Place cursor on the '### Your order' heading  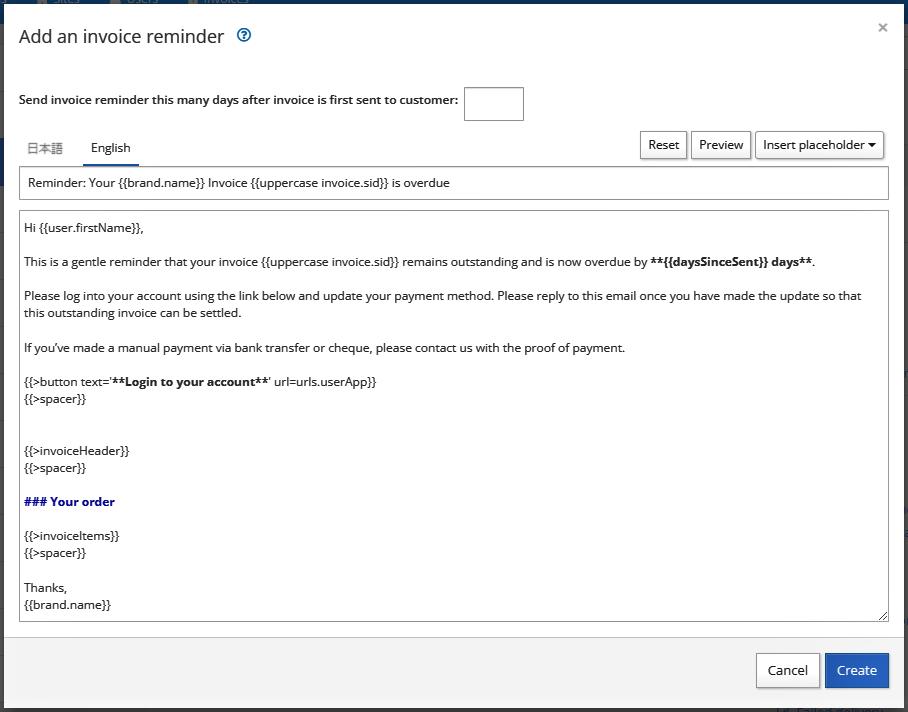pos(69,502)
